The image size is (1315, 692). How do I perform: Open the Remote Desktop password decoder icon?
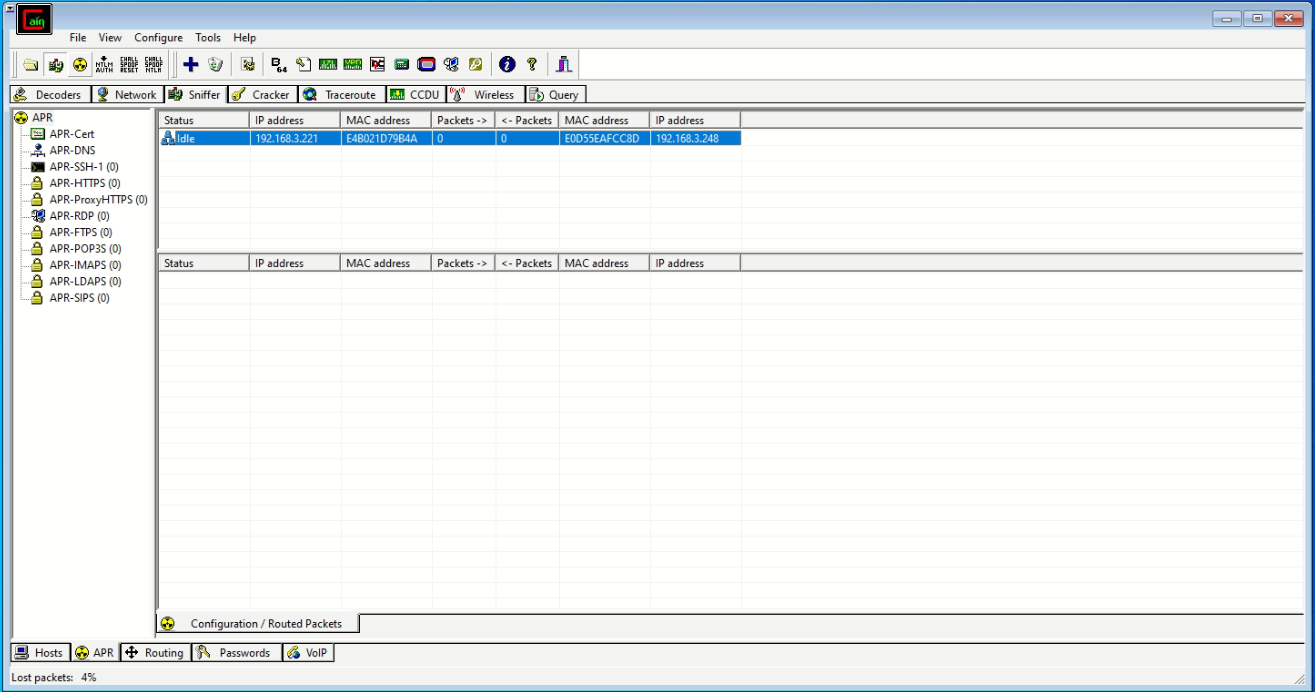pos(451,65)
